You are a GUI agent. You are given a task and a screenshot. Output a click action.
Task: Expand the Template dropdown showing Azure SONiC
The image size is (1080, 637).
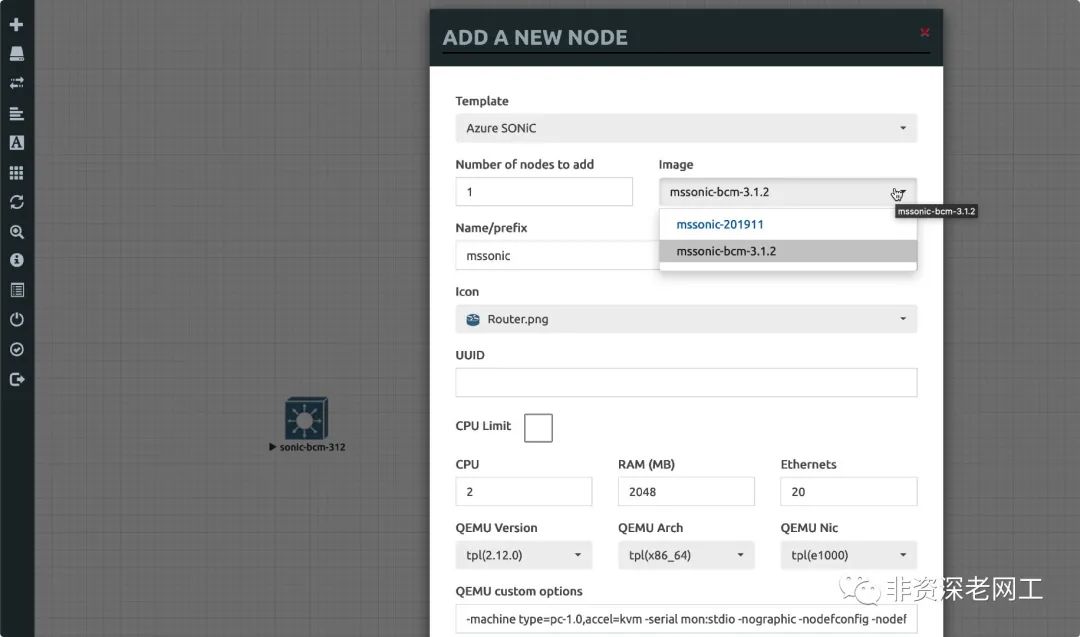pyautogui.click(x=686, y=128)
